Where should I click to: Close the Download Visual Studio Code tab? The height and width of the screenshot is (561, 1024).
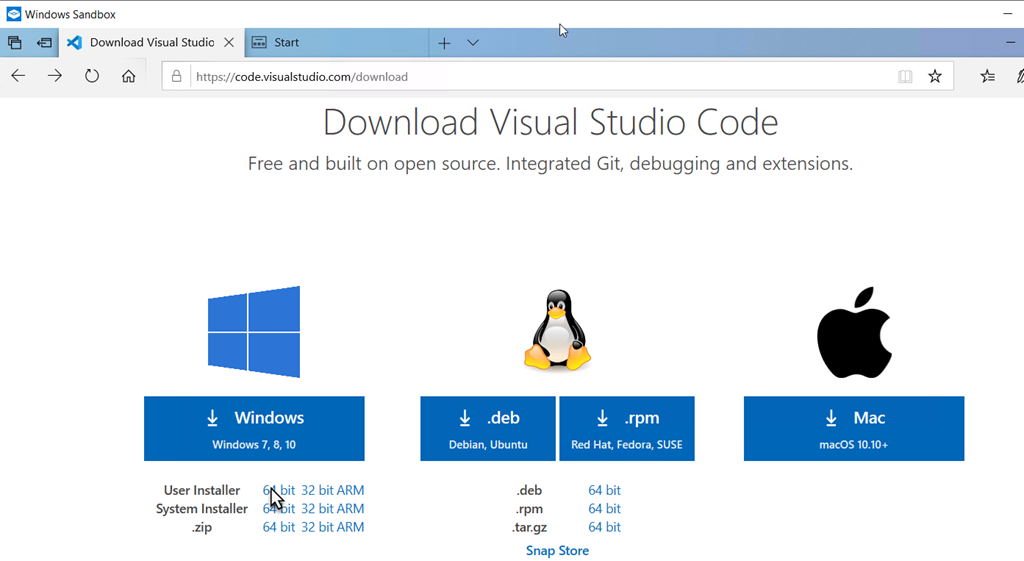[229, 43]
